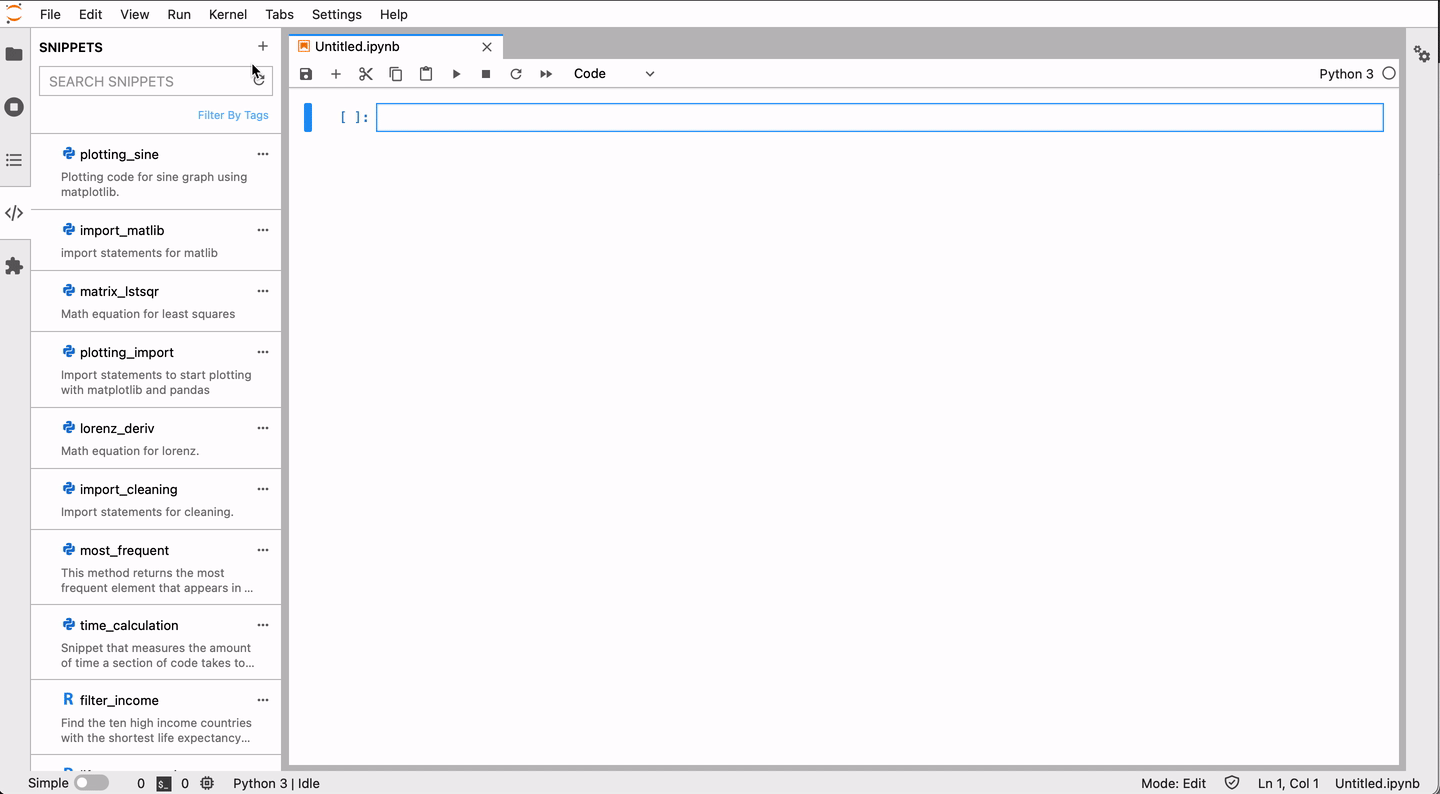Cut selected cell with scissors icon
Screen dimensions: 1440x794
tap(366, 74)
